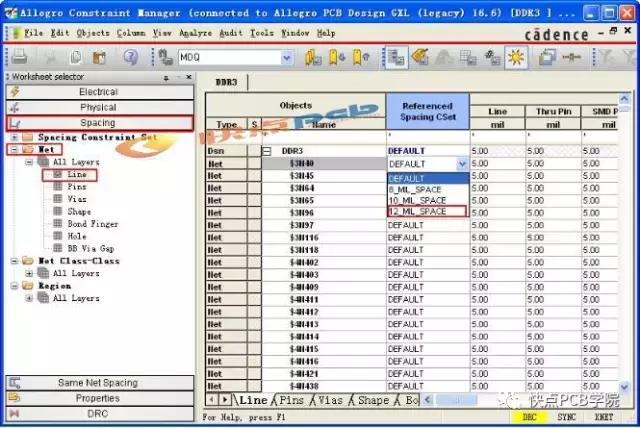Open the Same Net Spacing section

(100, 383)
